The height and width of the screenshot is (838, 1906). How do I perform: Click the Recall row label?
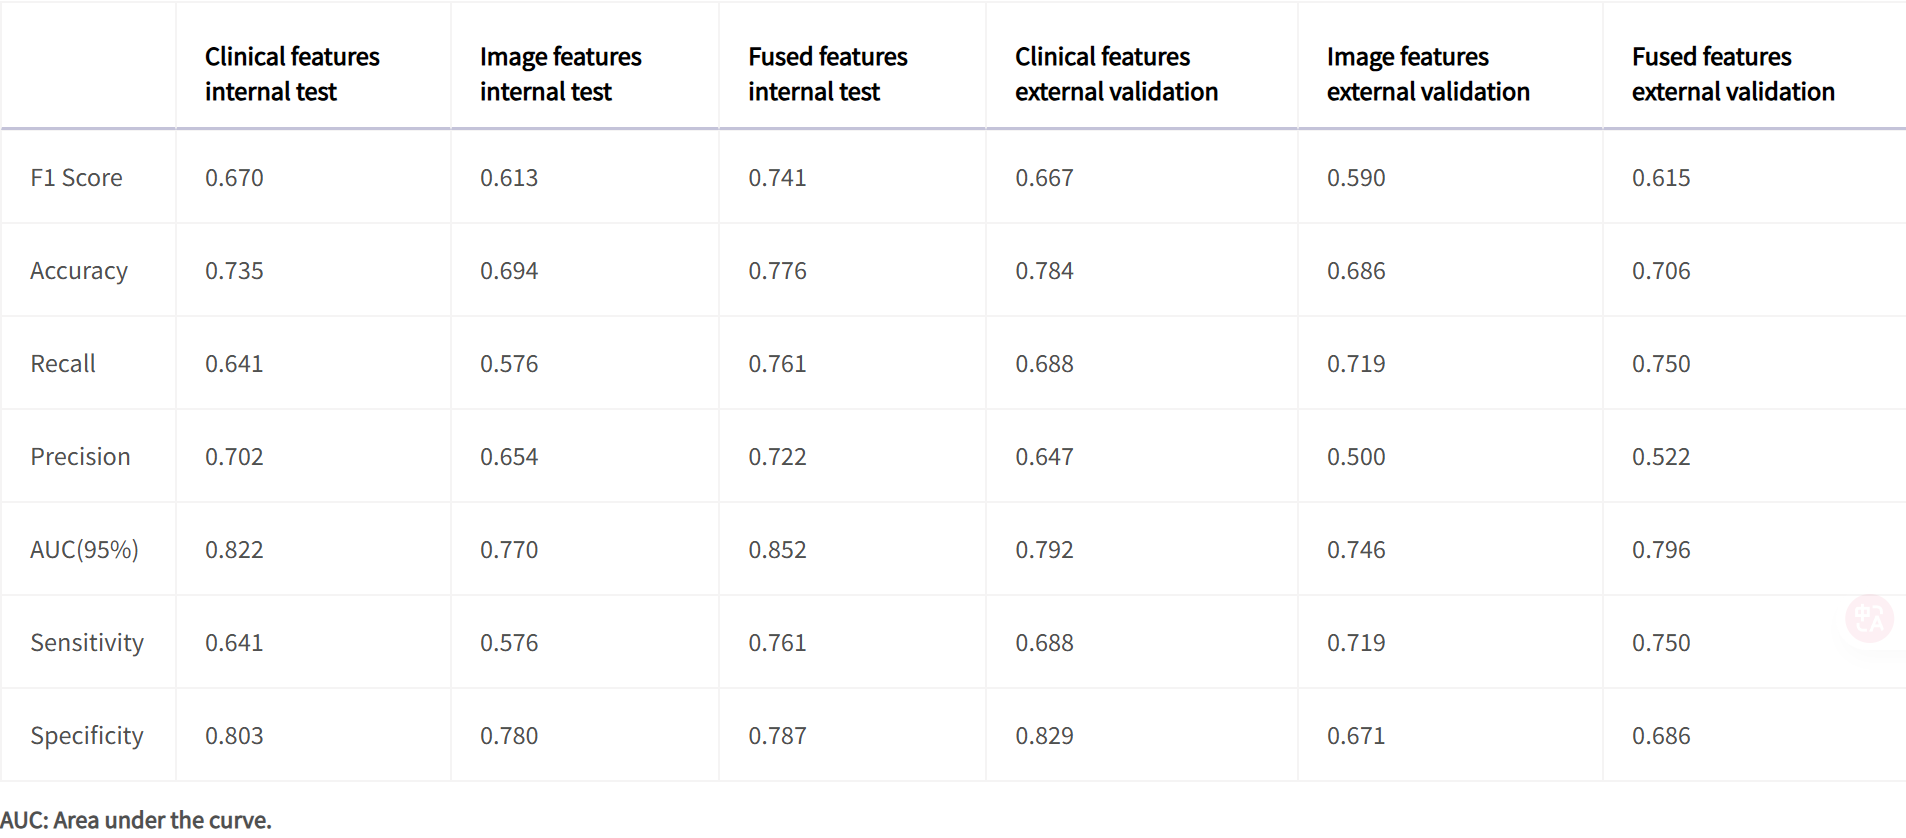[x=63, y=364]
